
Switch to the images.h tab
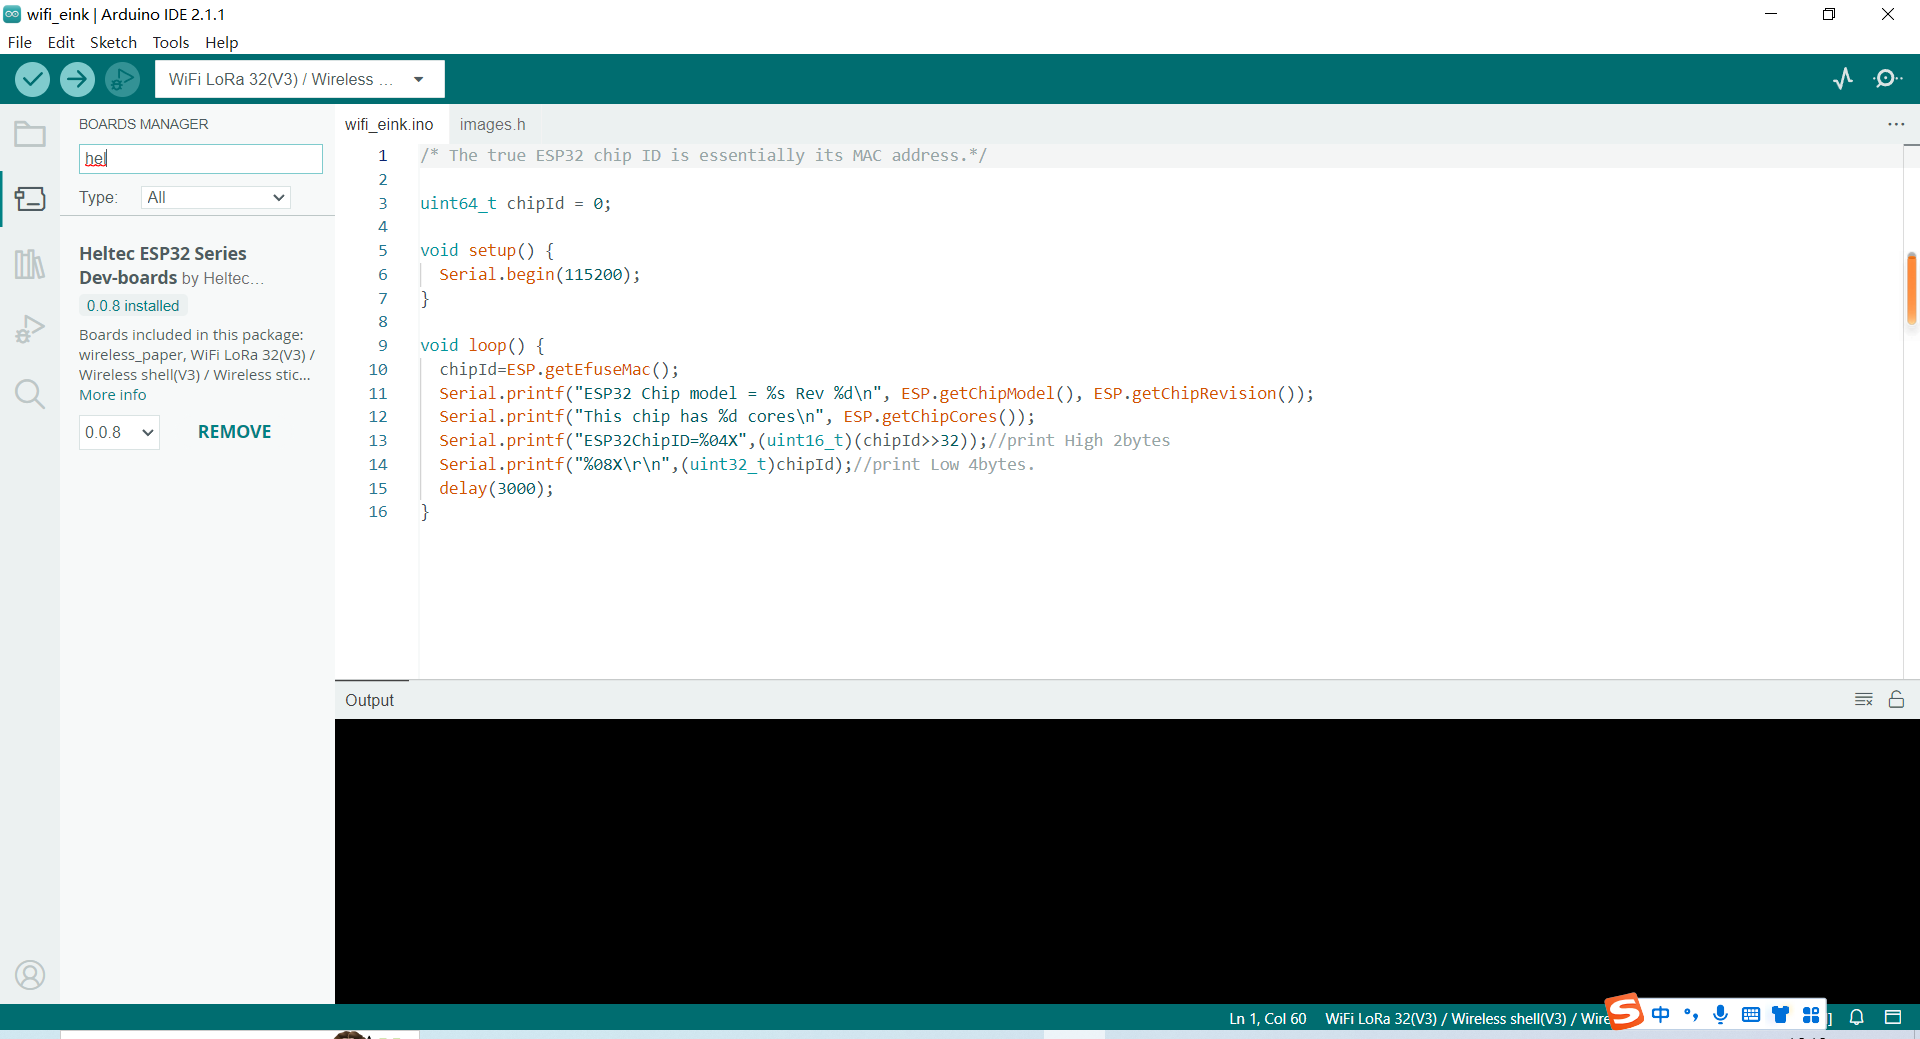[492, 124]
